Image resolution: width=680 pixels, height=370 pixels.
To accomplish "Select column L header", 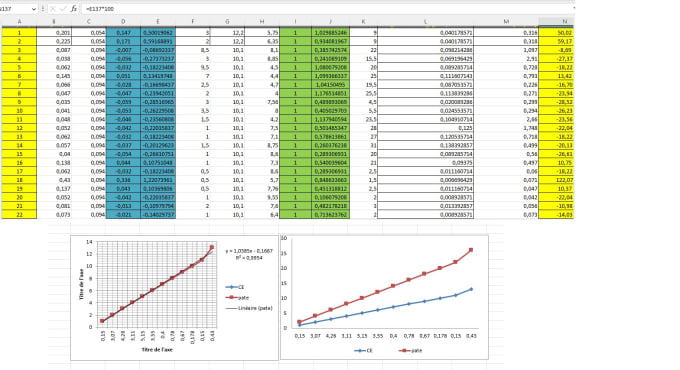I will tap(425, 21).
